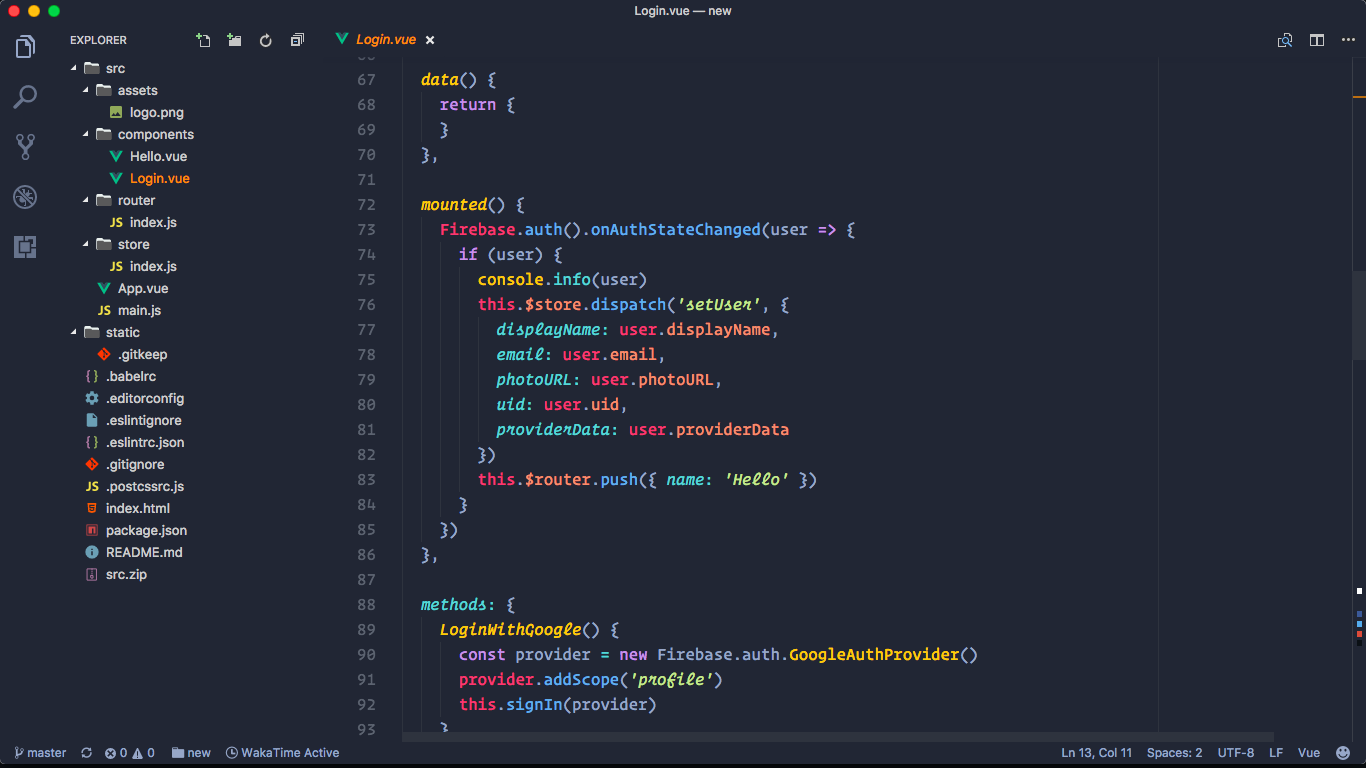1366x768 pixels.
Task: Click the Open Changes icon in editor toolbar
Action: point(1285,40)
